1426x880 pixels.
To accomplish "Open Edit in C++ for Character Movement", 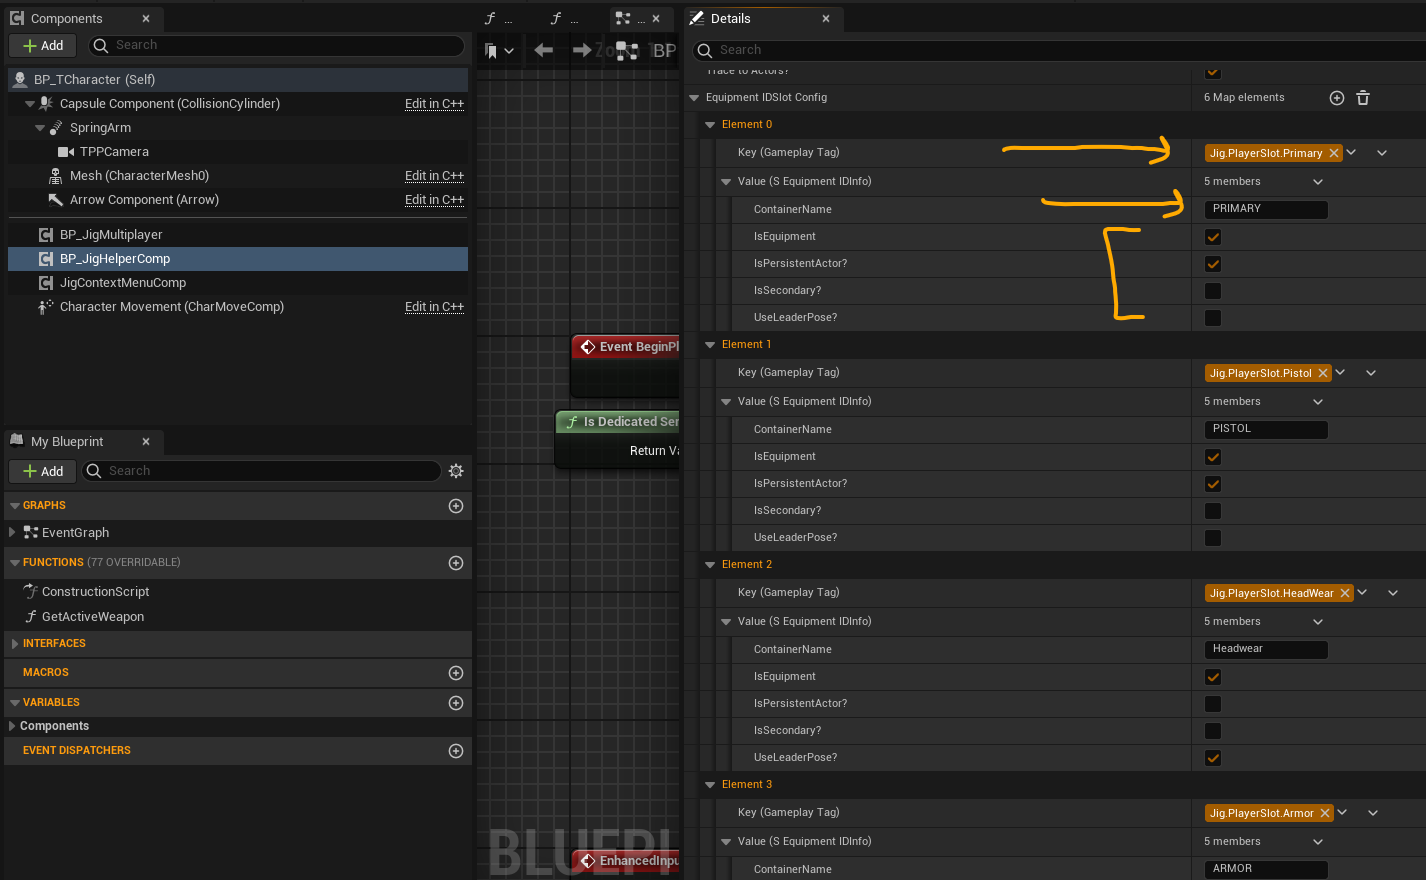I will (434, 307).
